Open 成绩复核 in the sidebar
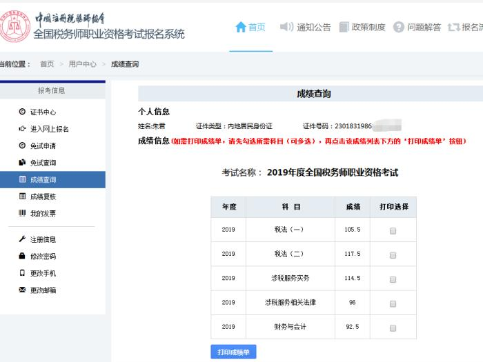The height and width of the screenshot is (362, 483). (x=43, y=196)
